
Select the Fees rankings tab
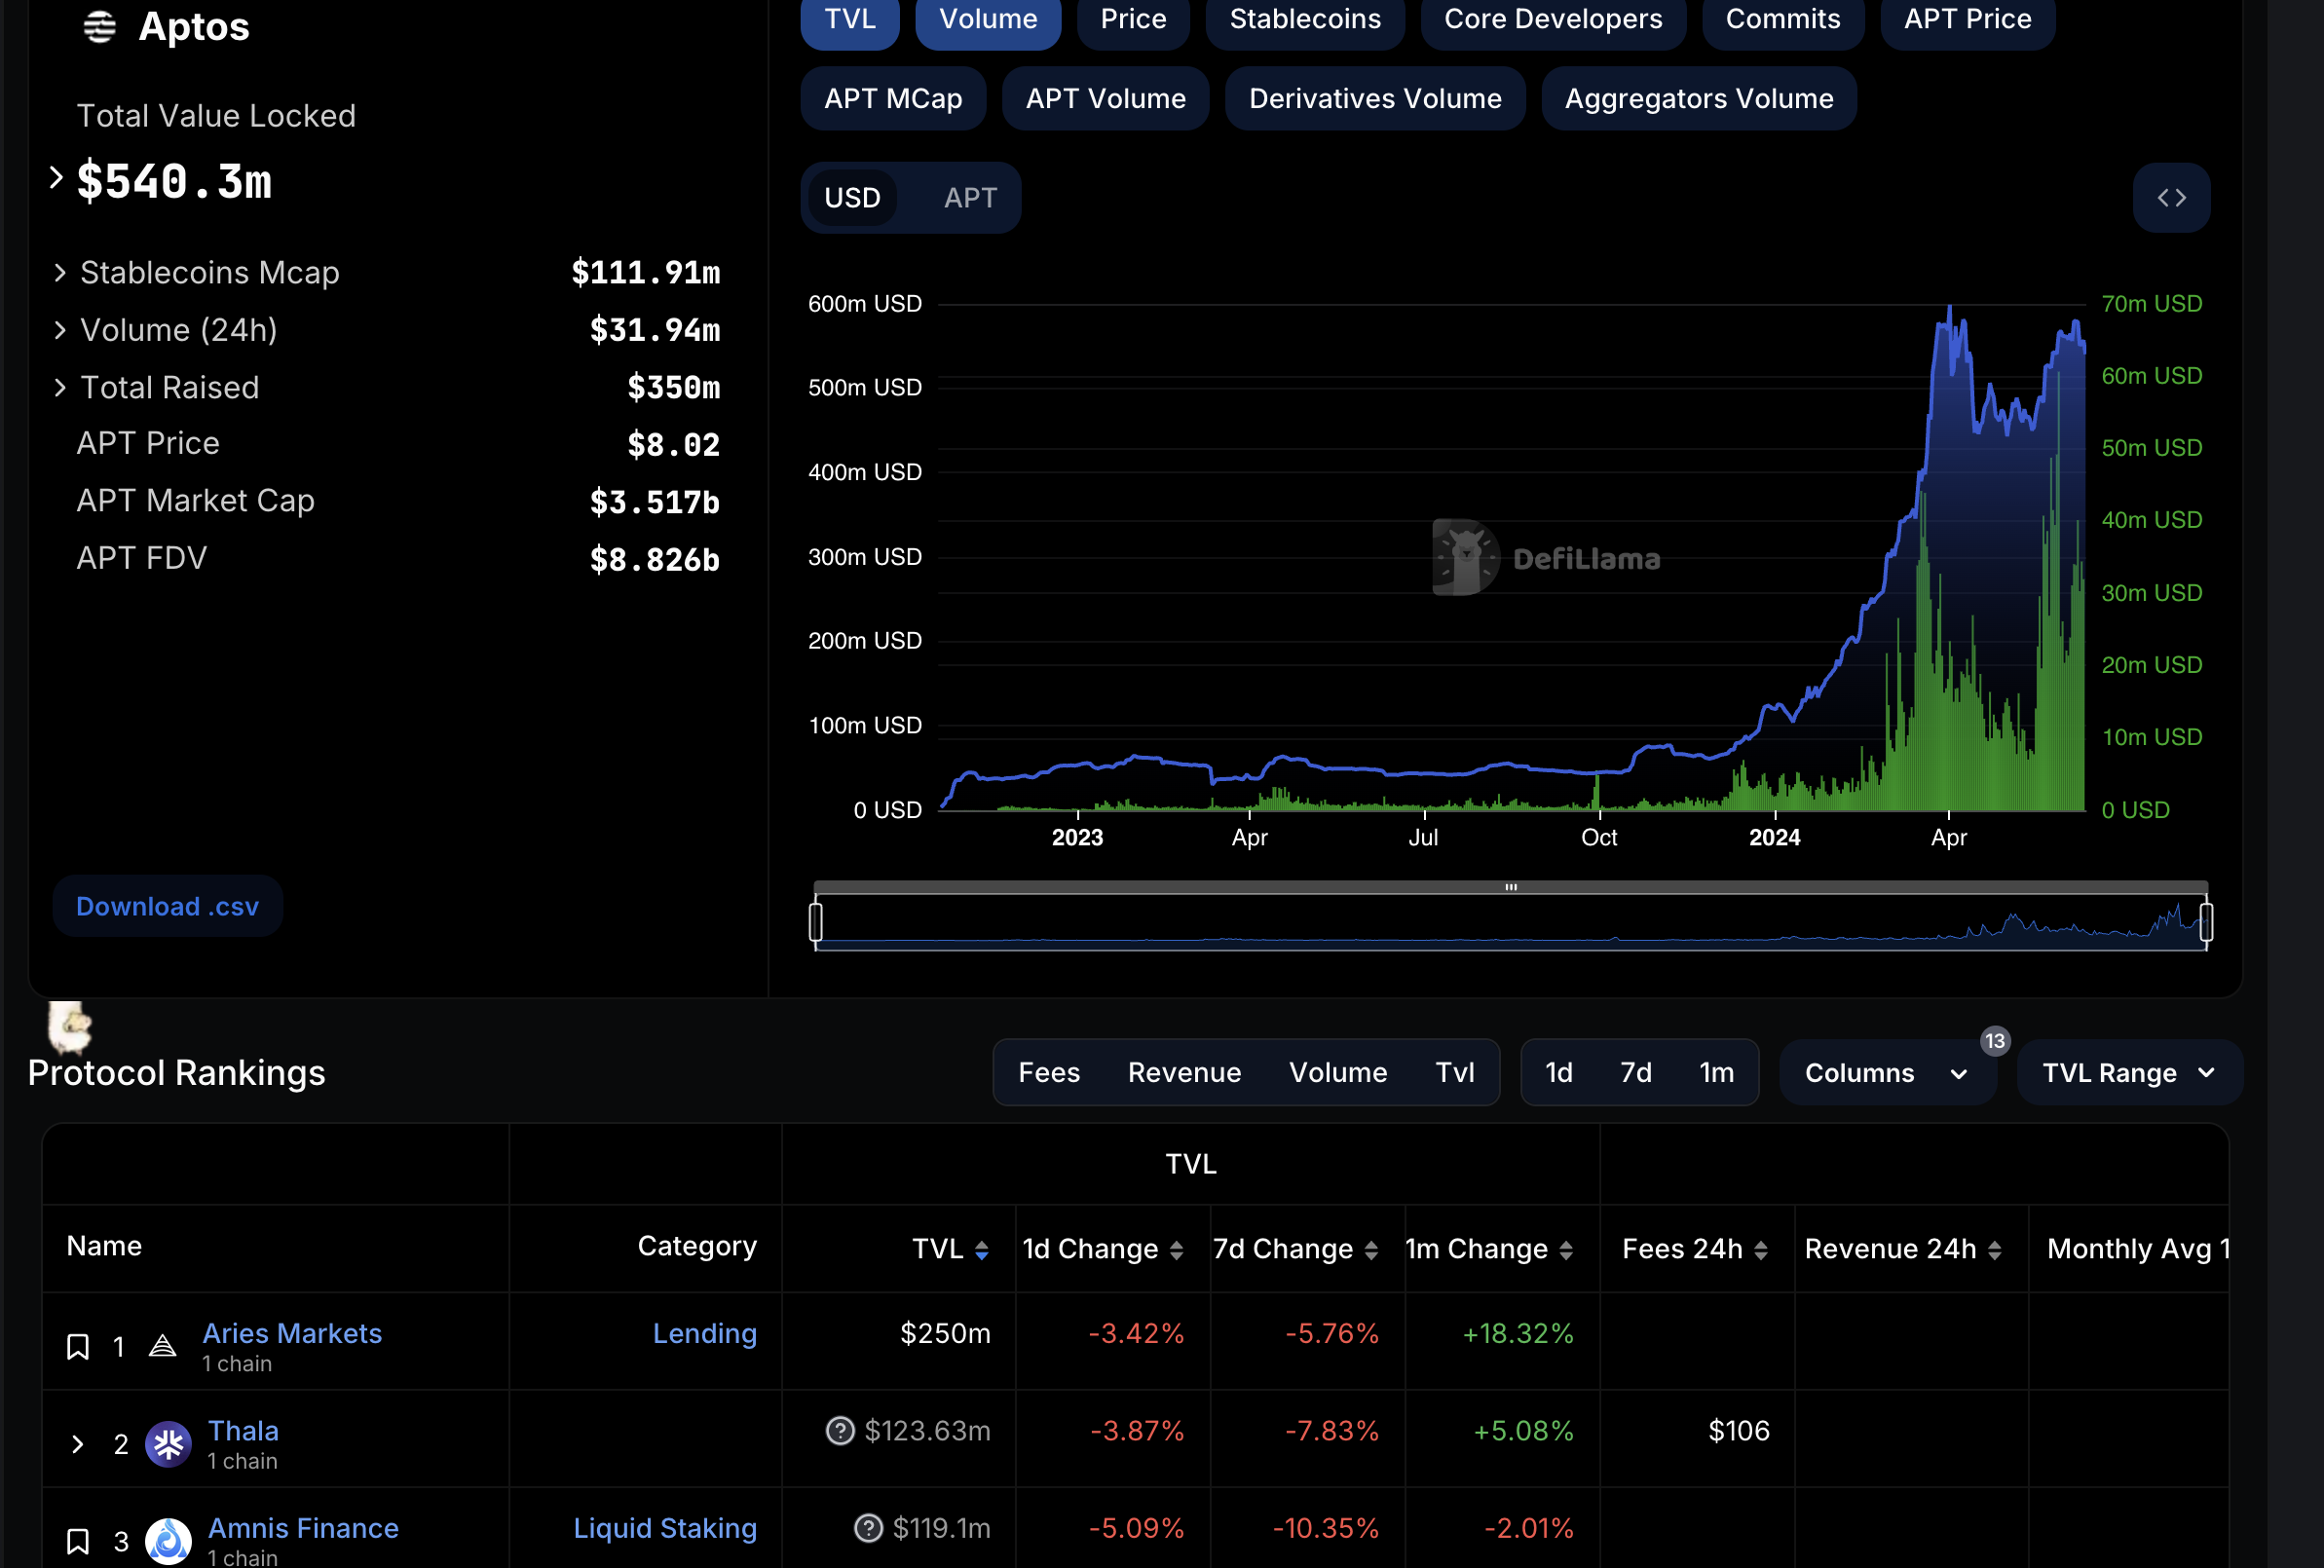(1048, 1073)
